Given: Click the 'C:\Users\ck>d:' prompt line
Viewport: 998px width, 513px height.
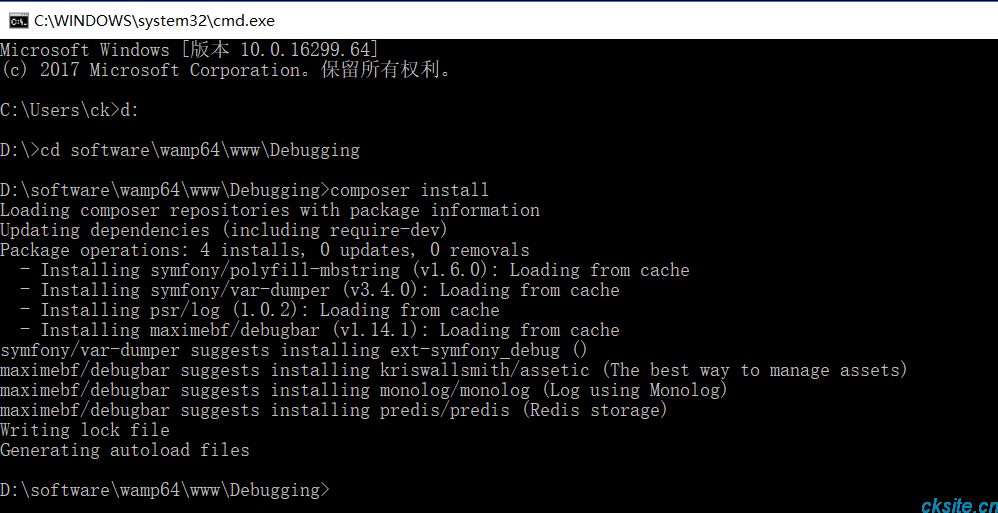Looking at the screenshot, I should pos(69,111).
